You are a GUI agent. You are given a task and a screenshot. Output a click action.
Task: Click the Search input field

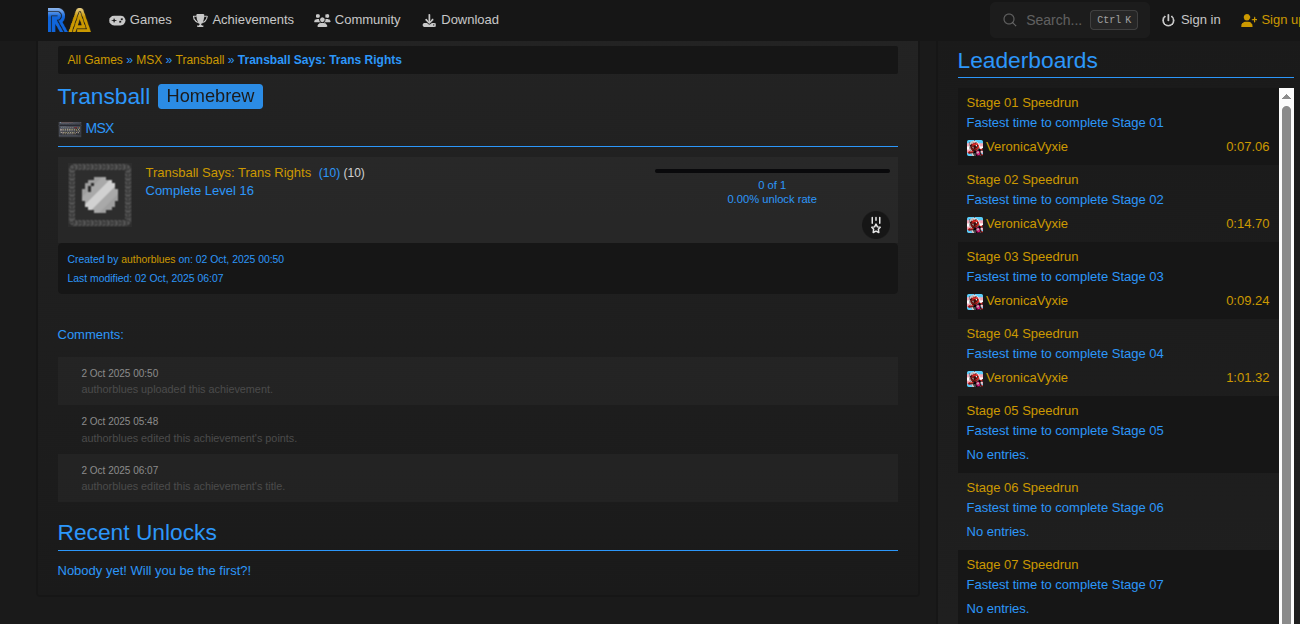(x=1069, y=20)
